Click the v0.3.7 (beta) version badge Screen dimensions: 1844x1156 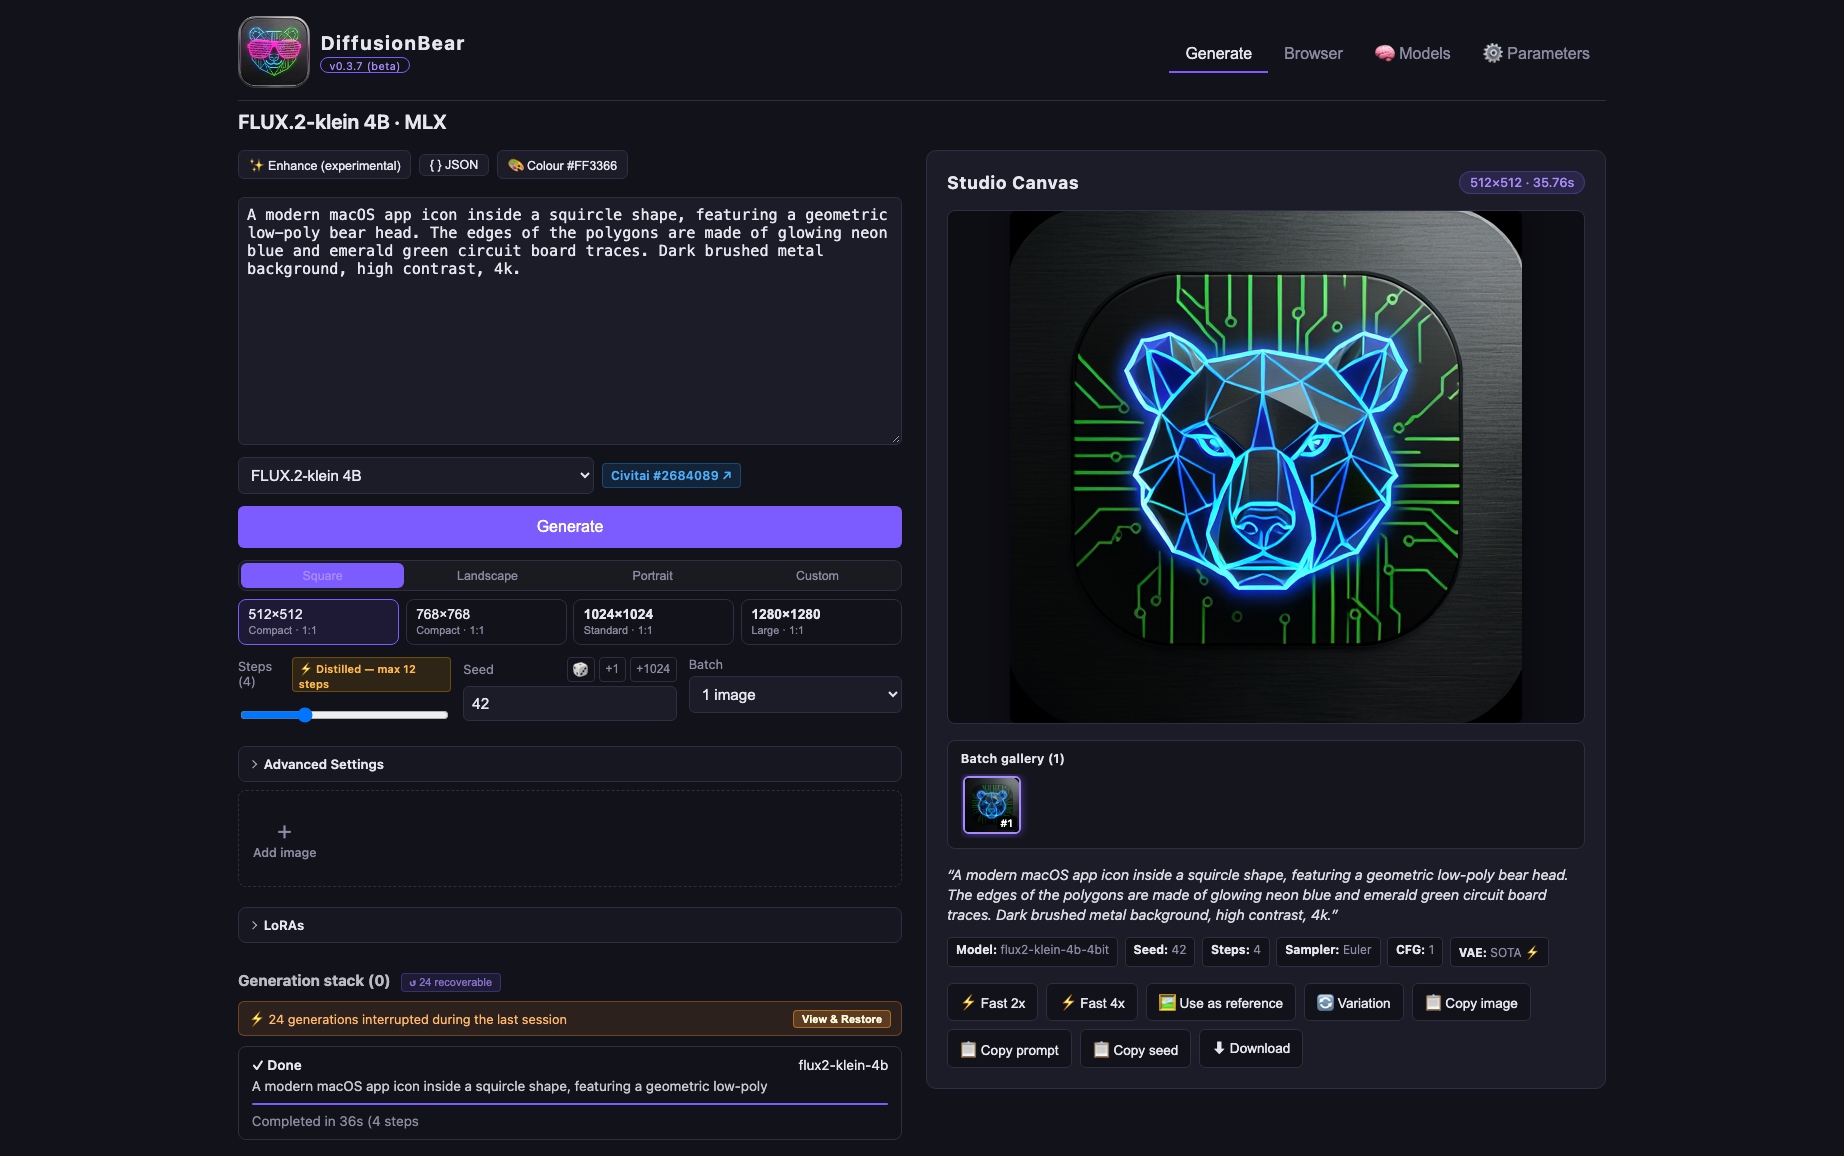pos(365,66)
